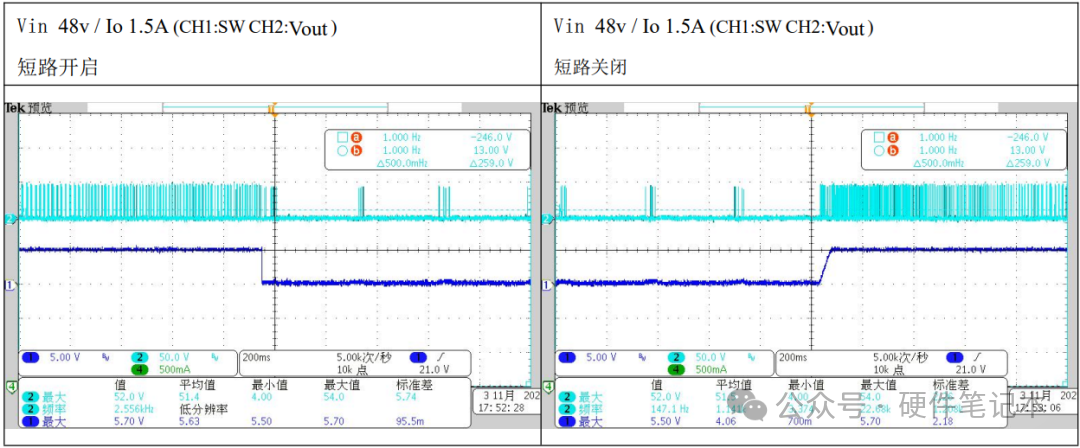Click the orange trigger position marker atop the 短路开启 graticule
The height and width of the screenshot is (448, 1080).
[273, 109]
